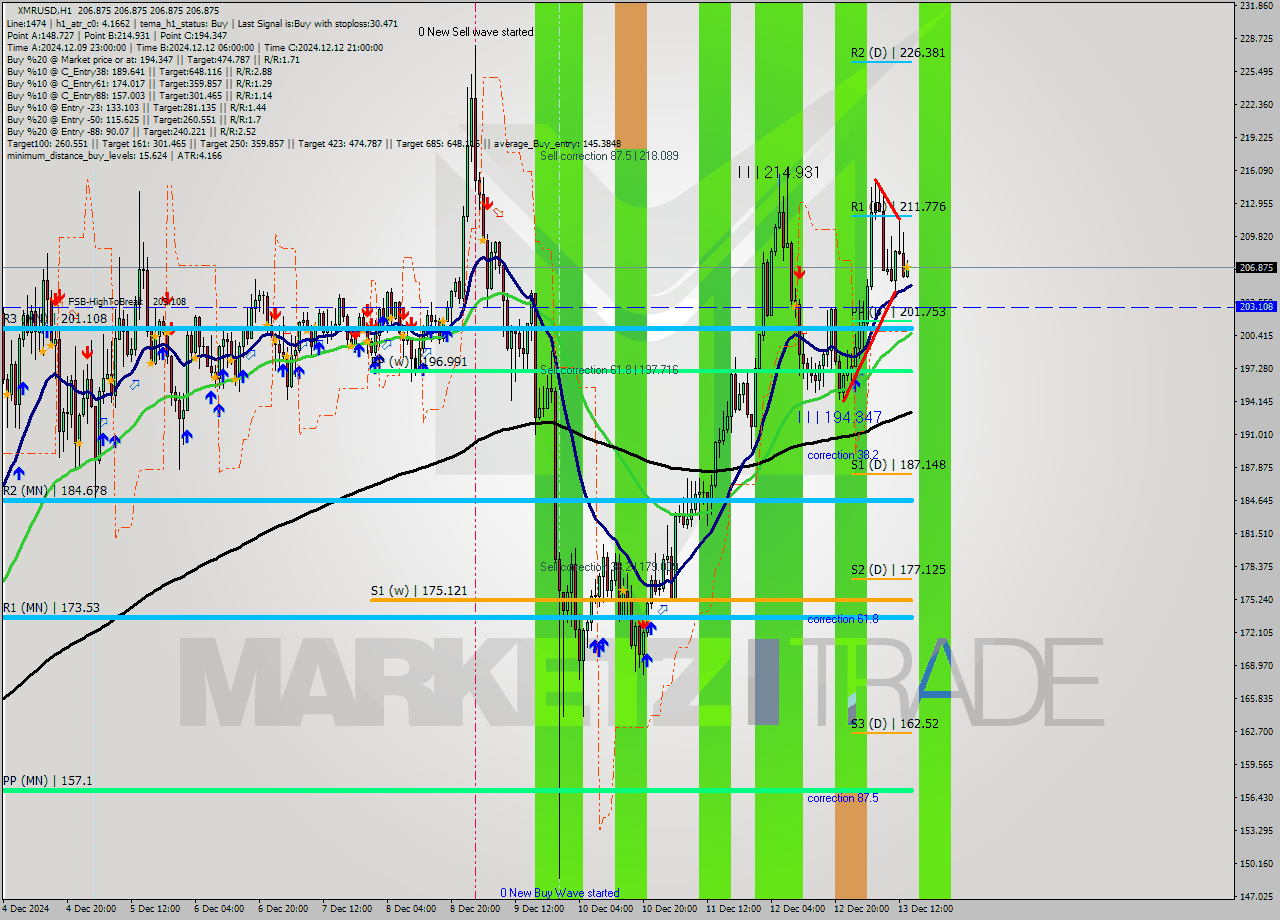This screenshot has width=1280, height=920.
Task: Select the S1 (w) | 175.121 weekly label
Action: [418, 591]
